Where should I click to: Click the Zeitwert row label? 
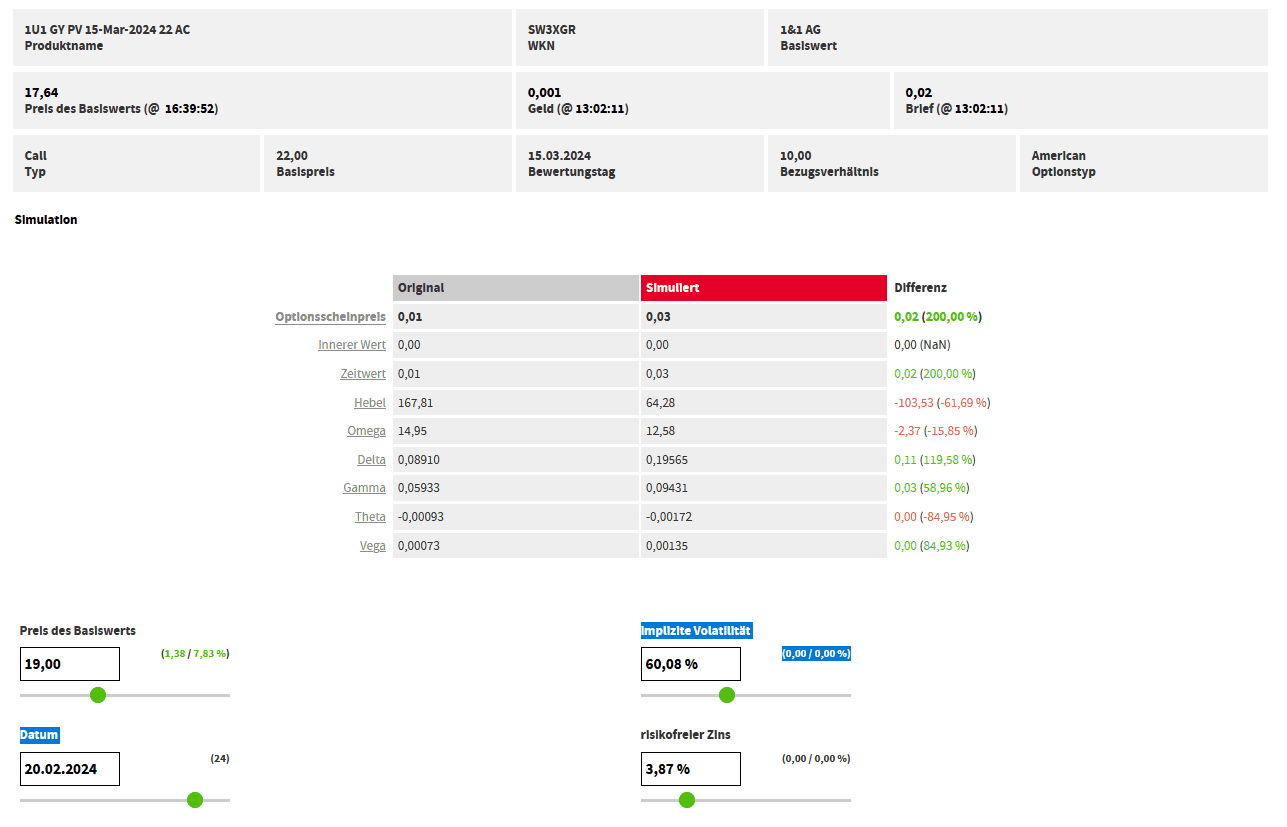(362, 374)
